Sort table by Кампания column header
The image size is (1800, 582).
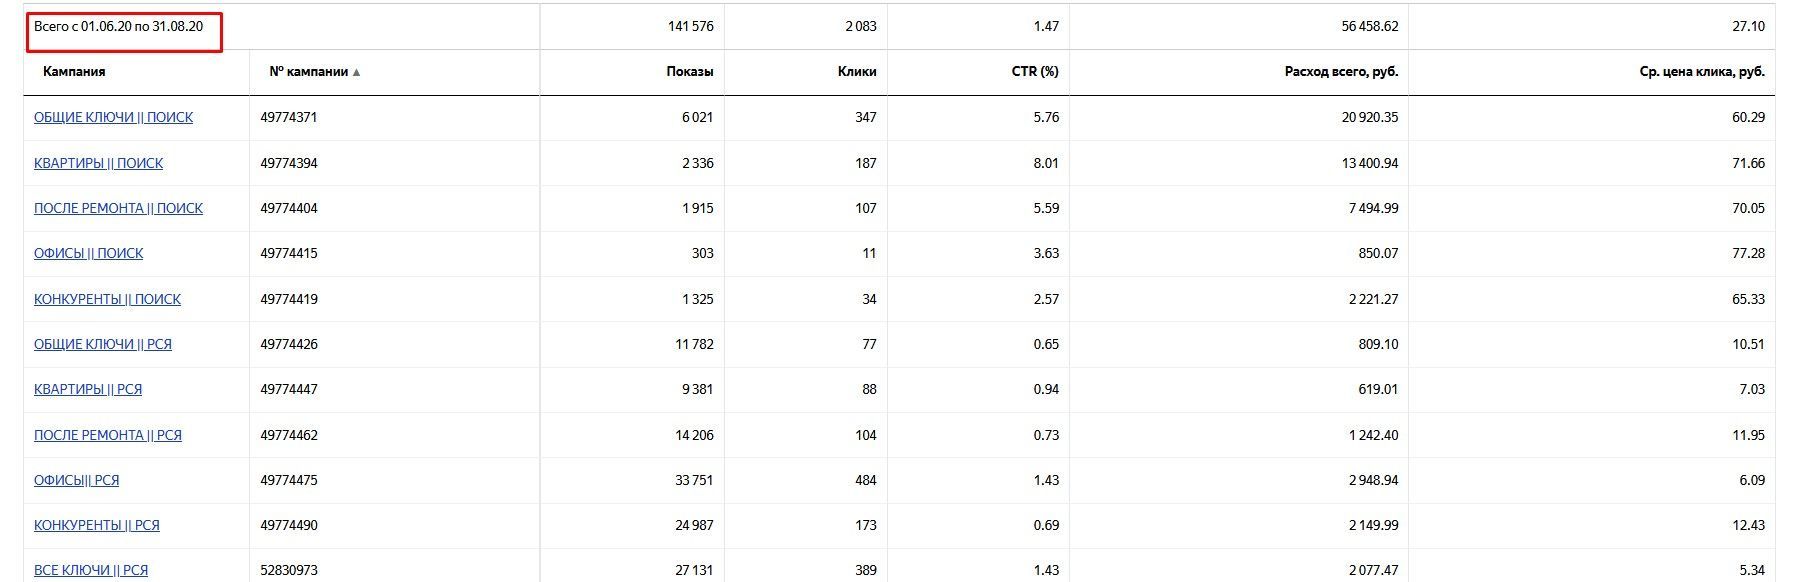point(74,72)
